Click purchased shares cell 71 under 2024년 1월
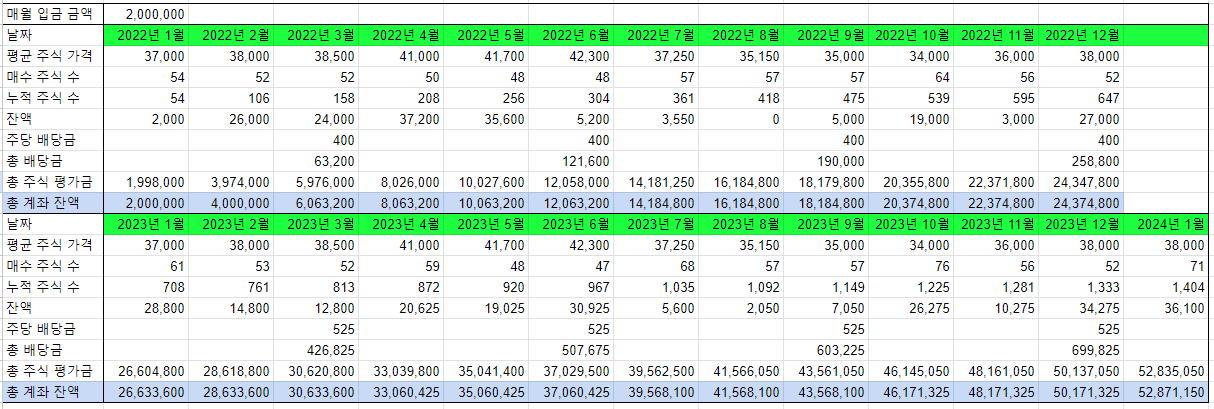Viewport: 1214px width, 409px height. (1166, 265)
